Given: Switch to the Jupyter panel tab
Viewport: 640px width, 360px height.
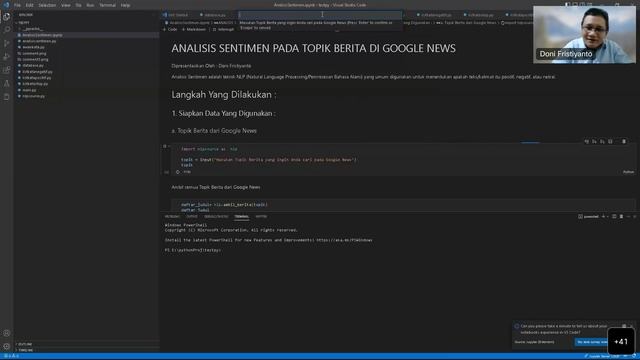Looking at the screenshot, I should coord(261,217).
